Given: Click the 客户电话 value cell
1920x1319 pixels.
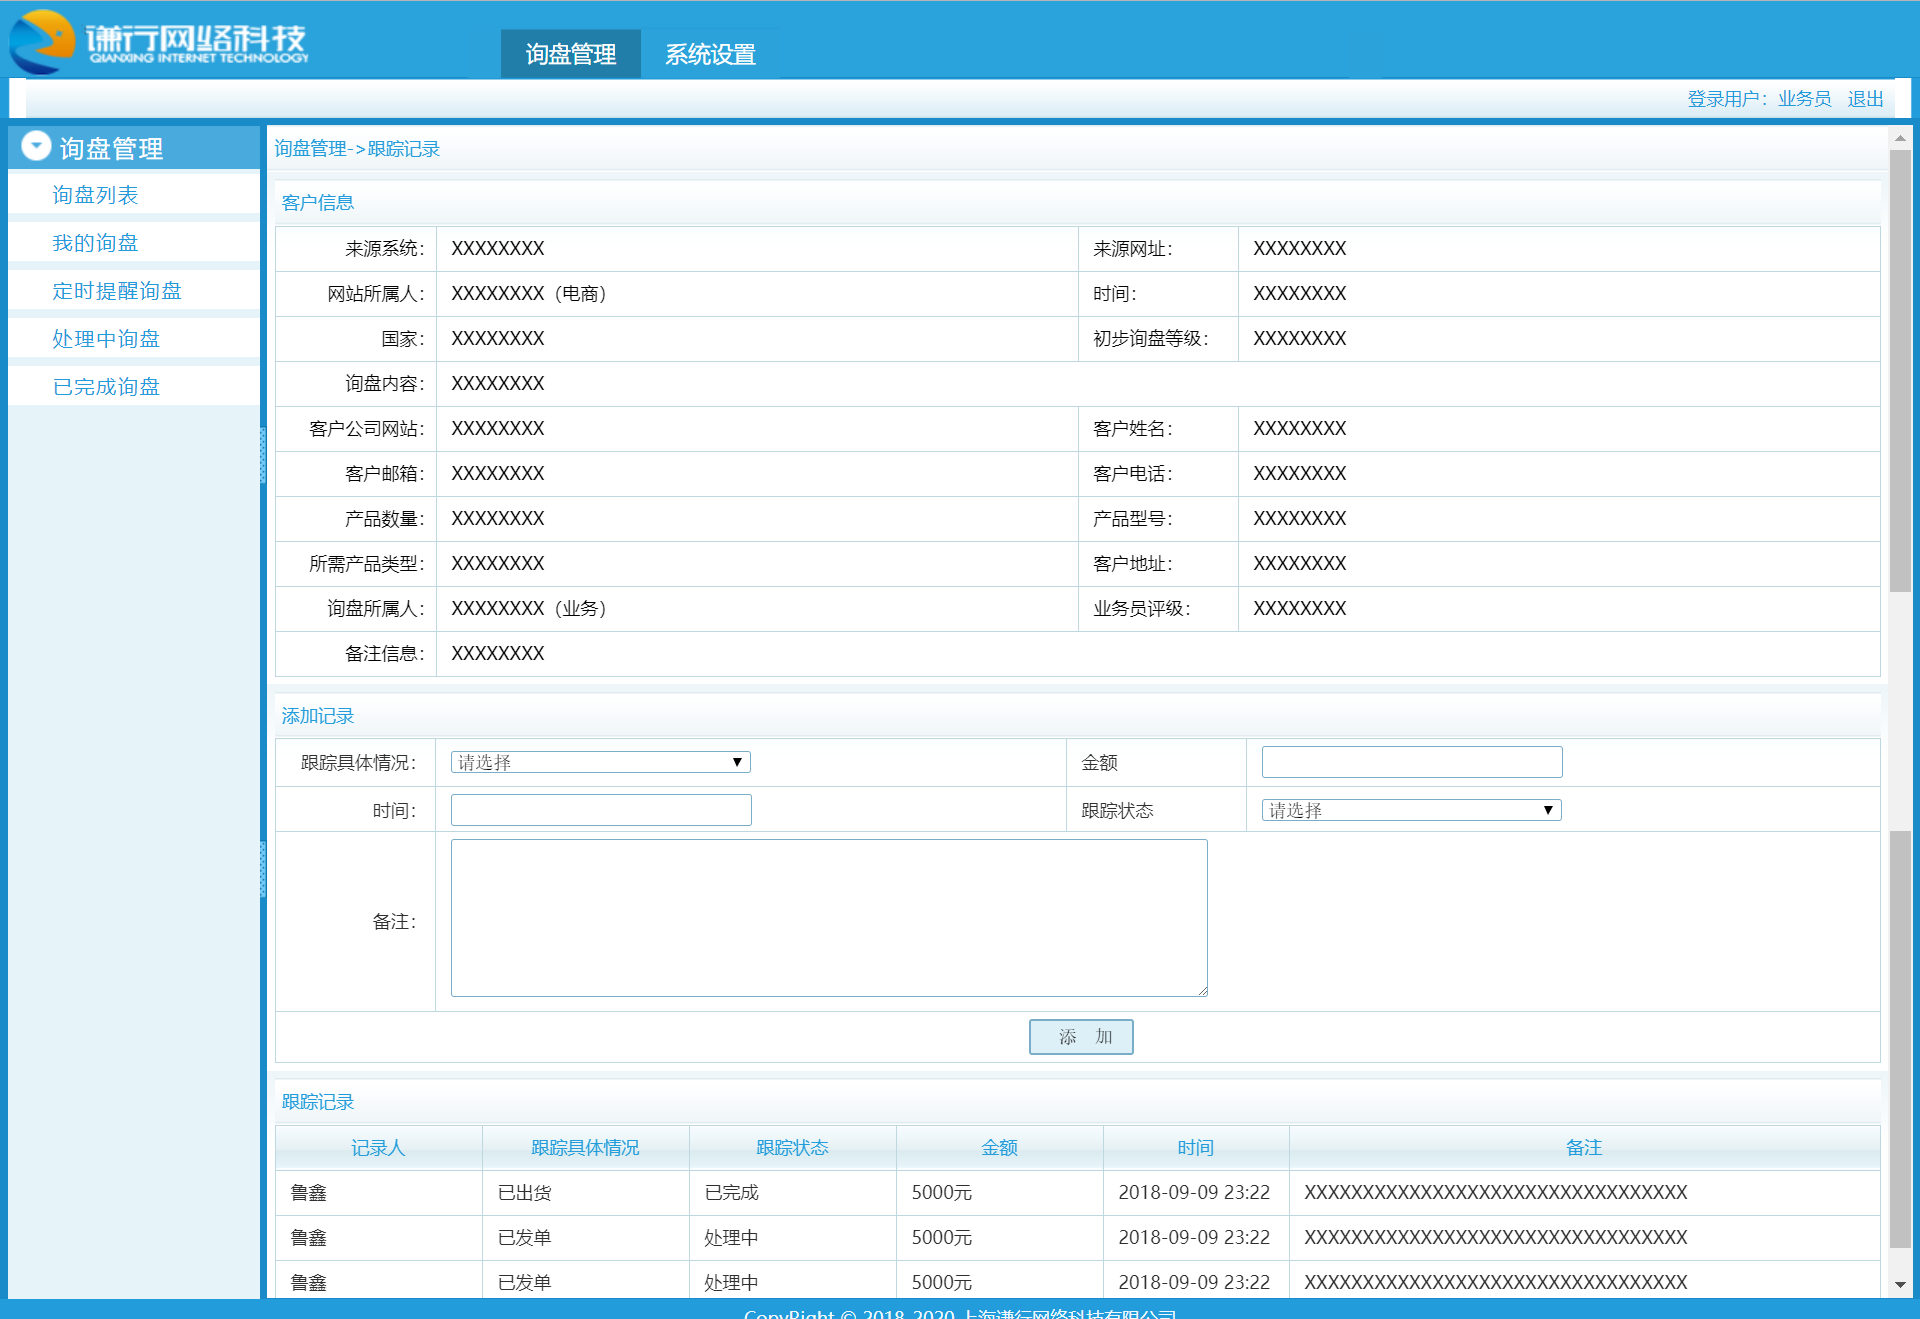Looking at the screenshot, I should (1559, 474).
